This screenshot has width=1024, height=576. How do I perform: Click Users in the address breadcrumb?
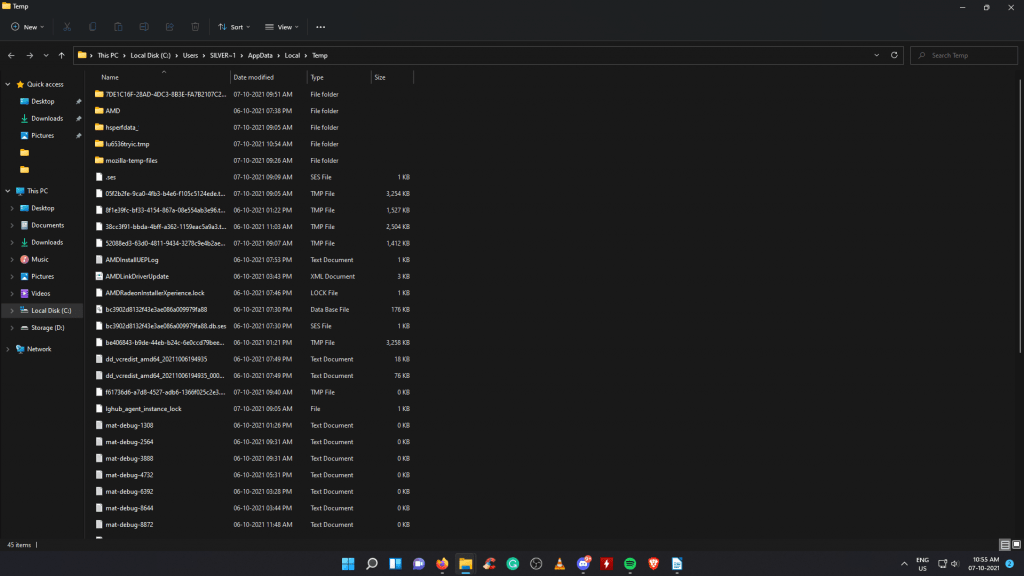pos(190,56)
